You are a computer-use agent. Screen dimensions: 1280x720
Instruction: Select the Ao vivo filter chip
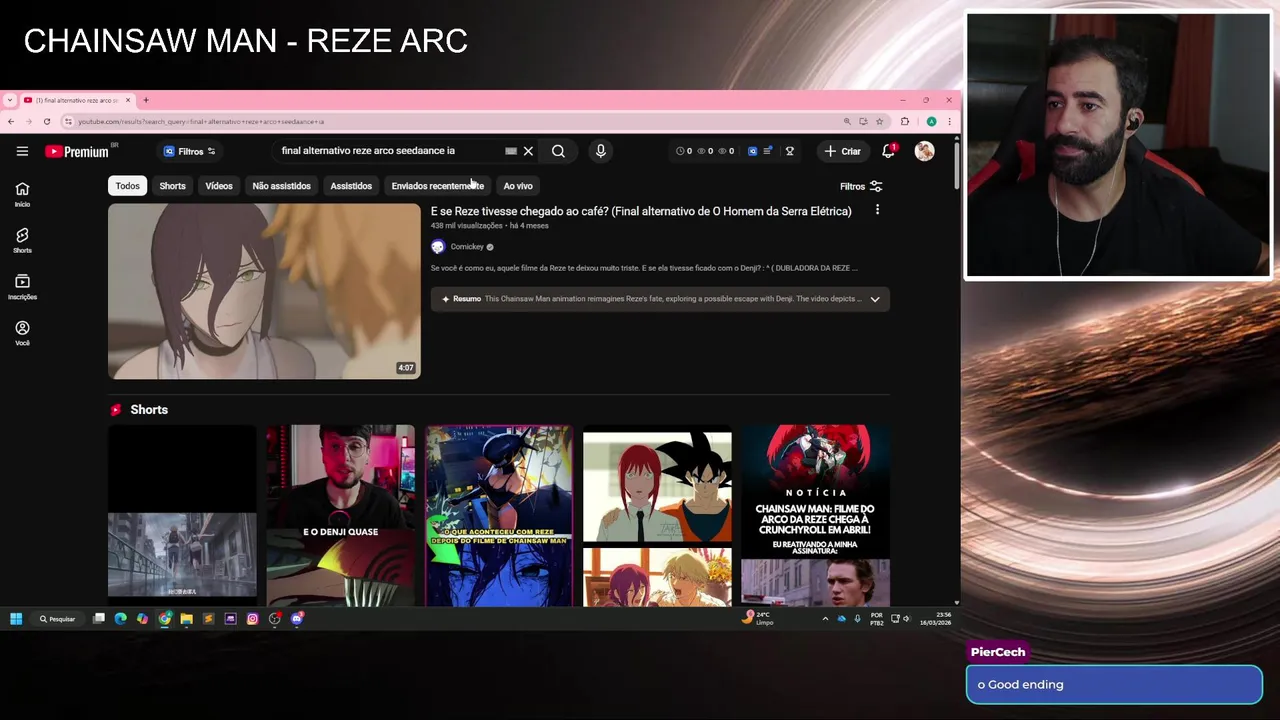[518, 186]
